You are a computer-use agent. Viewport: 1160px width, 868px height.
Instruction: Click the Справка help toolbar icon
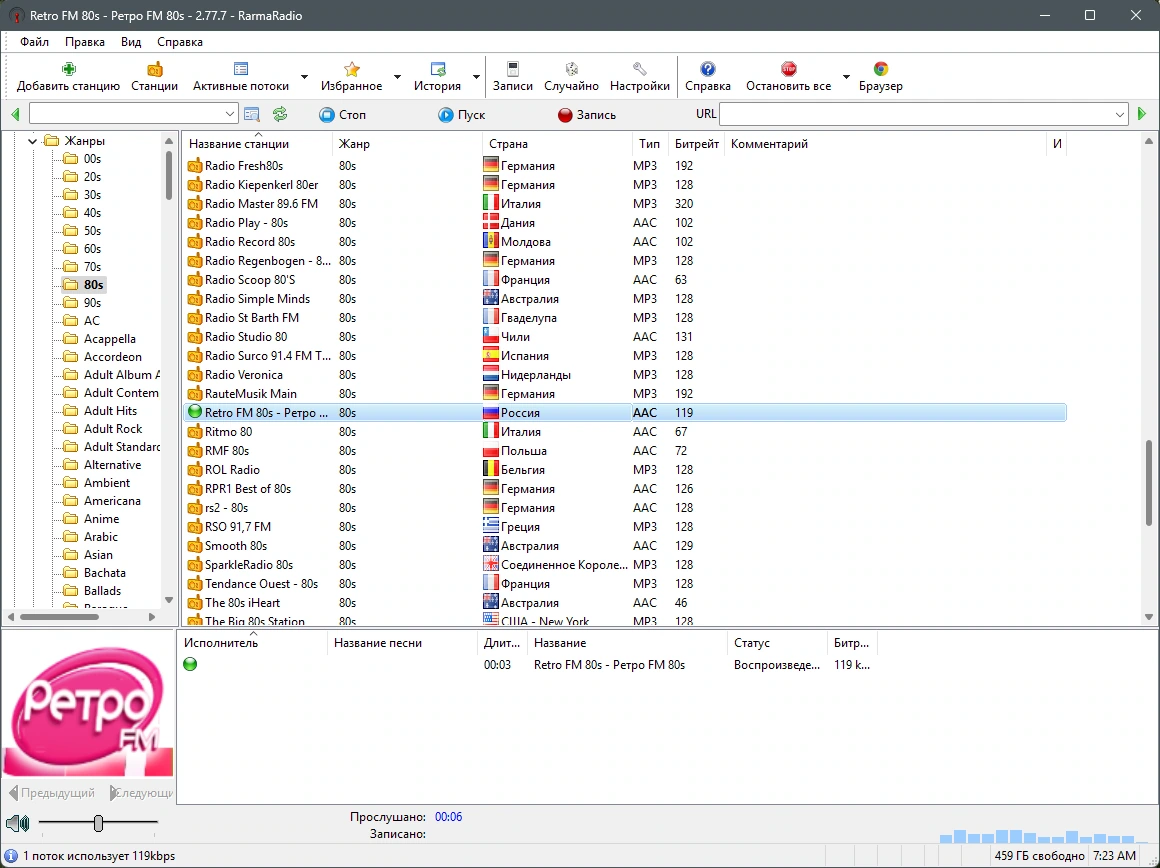tap(707, 70)
